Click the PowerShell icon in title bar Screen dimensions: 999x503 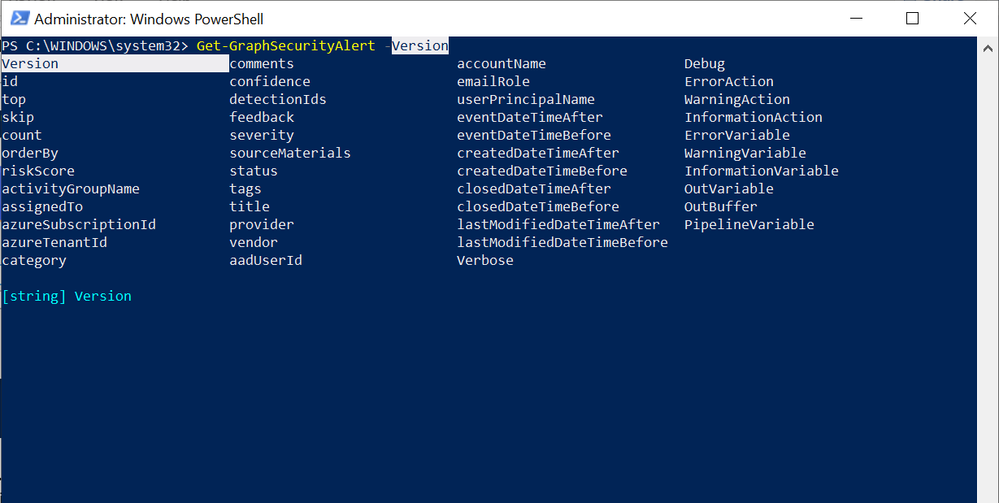(x=17, y=19)
